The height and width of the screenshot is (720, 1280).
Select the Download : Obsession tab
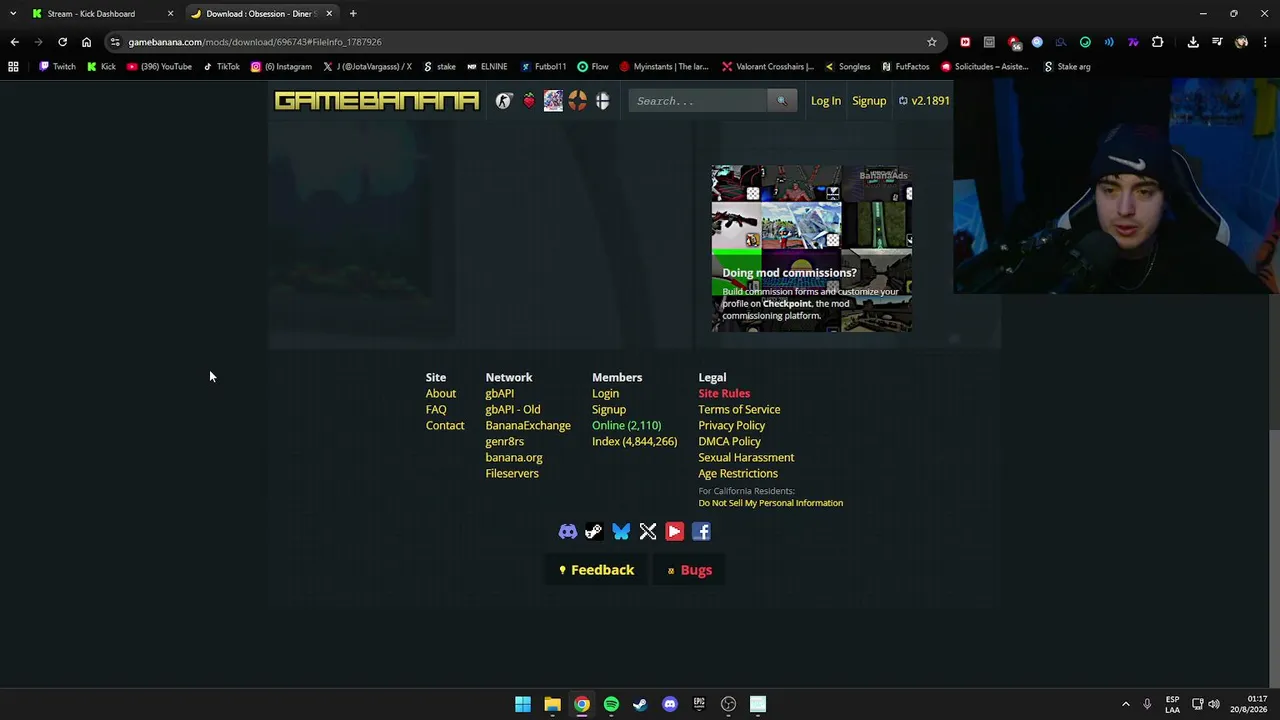(x=262, y=14)
